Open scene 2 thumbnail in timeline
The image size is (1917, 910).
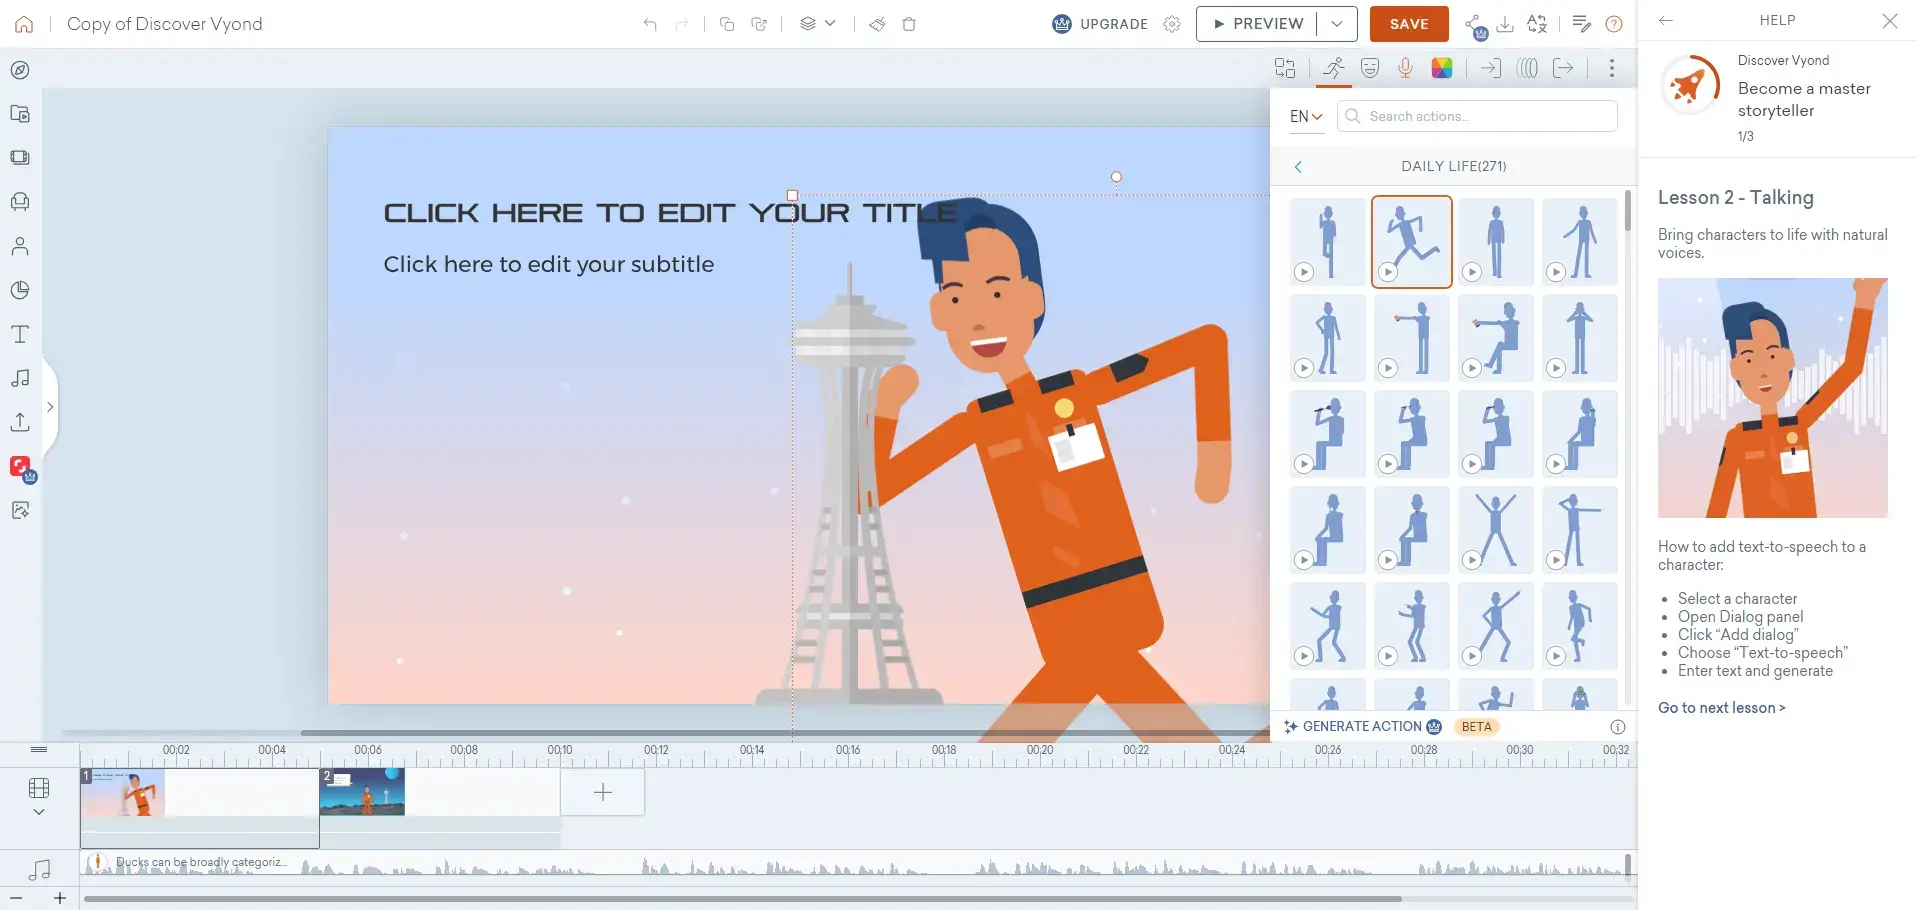362,792
